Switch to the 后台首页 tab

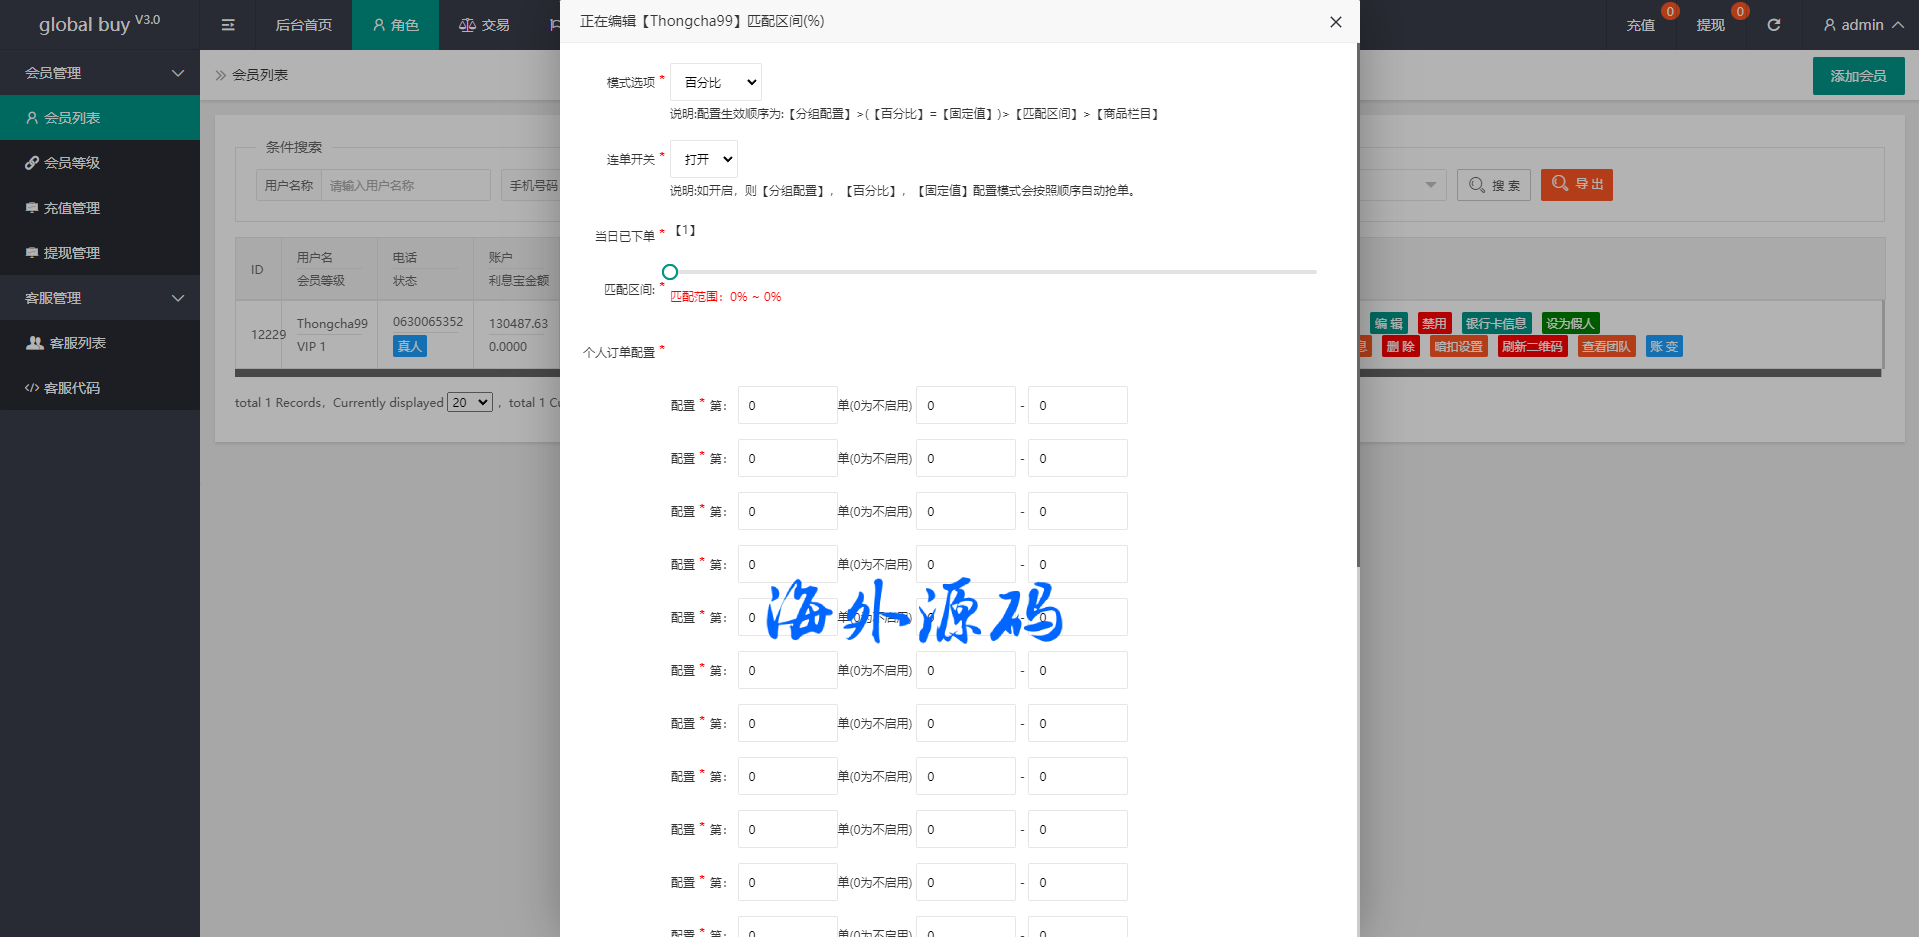[x=303, y=25]
